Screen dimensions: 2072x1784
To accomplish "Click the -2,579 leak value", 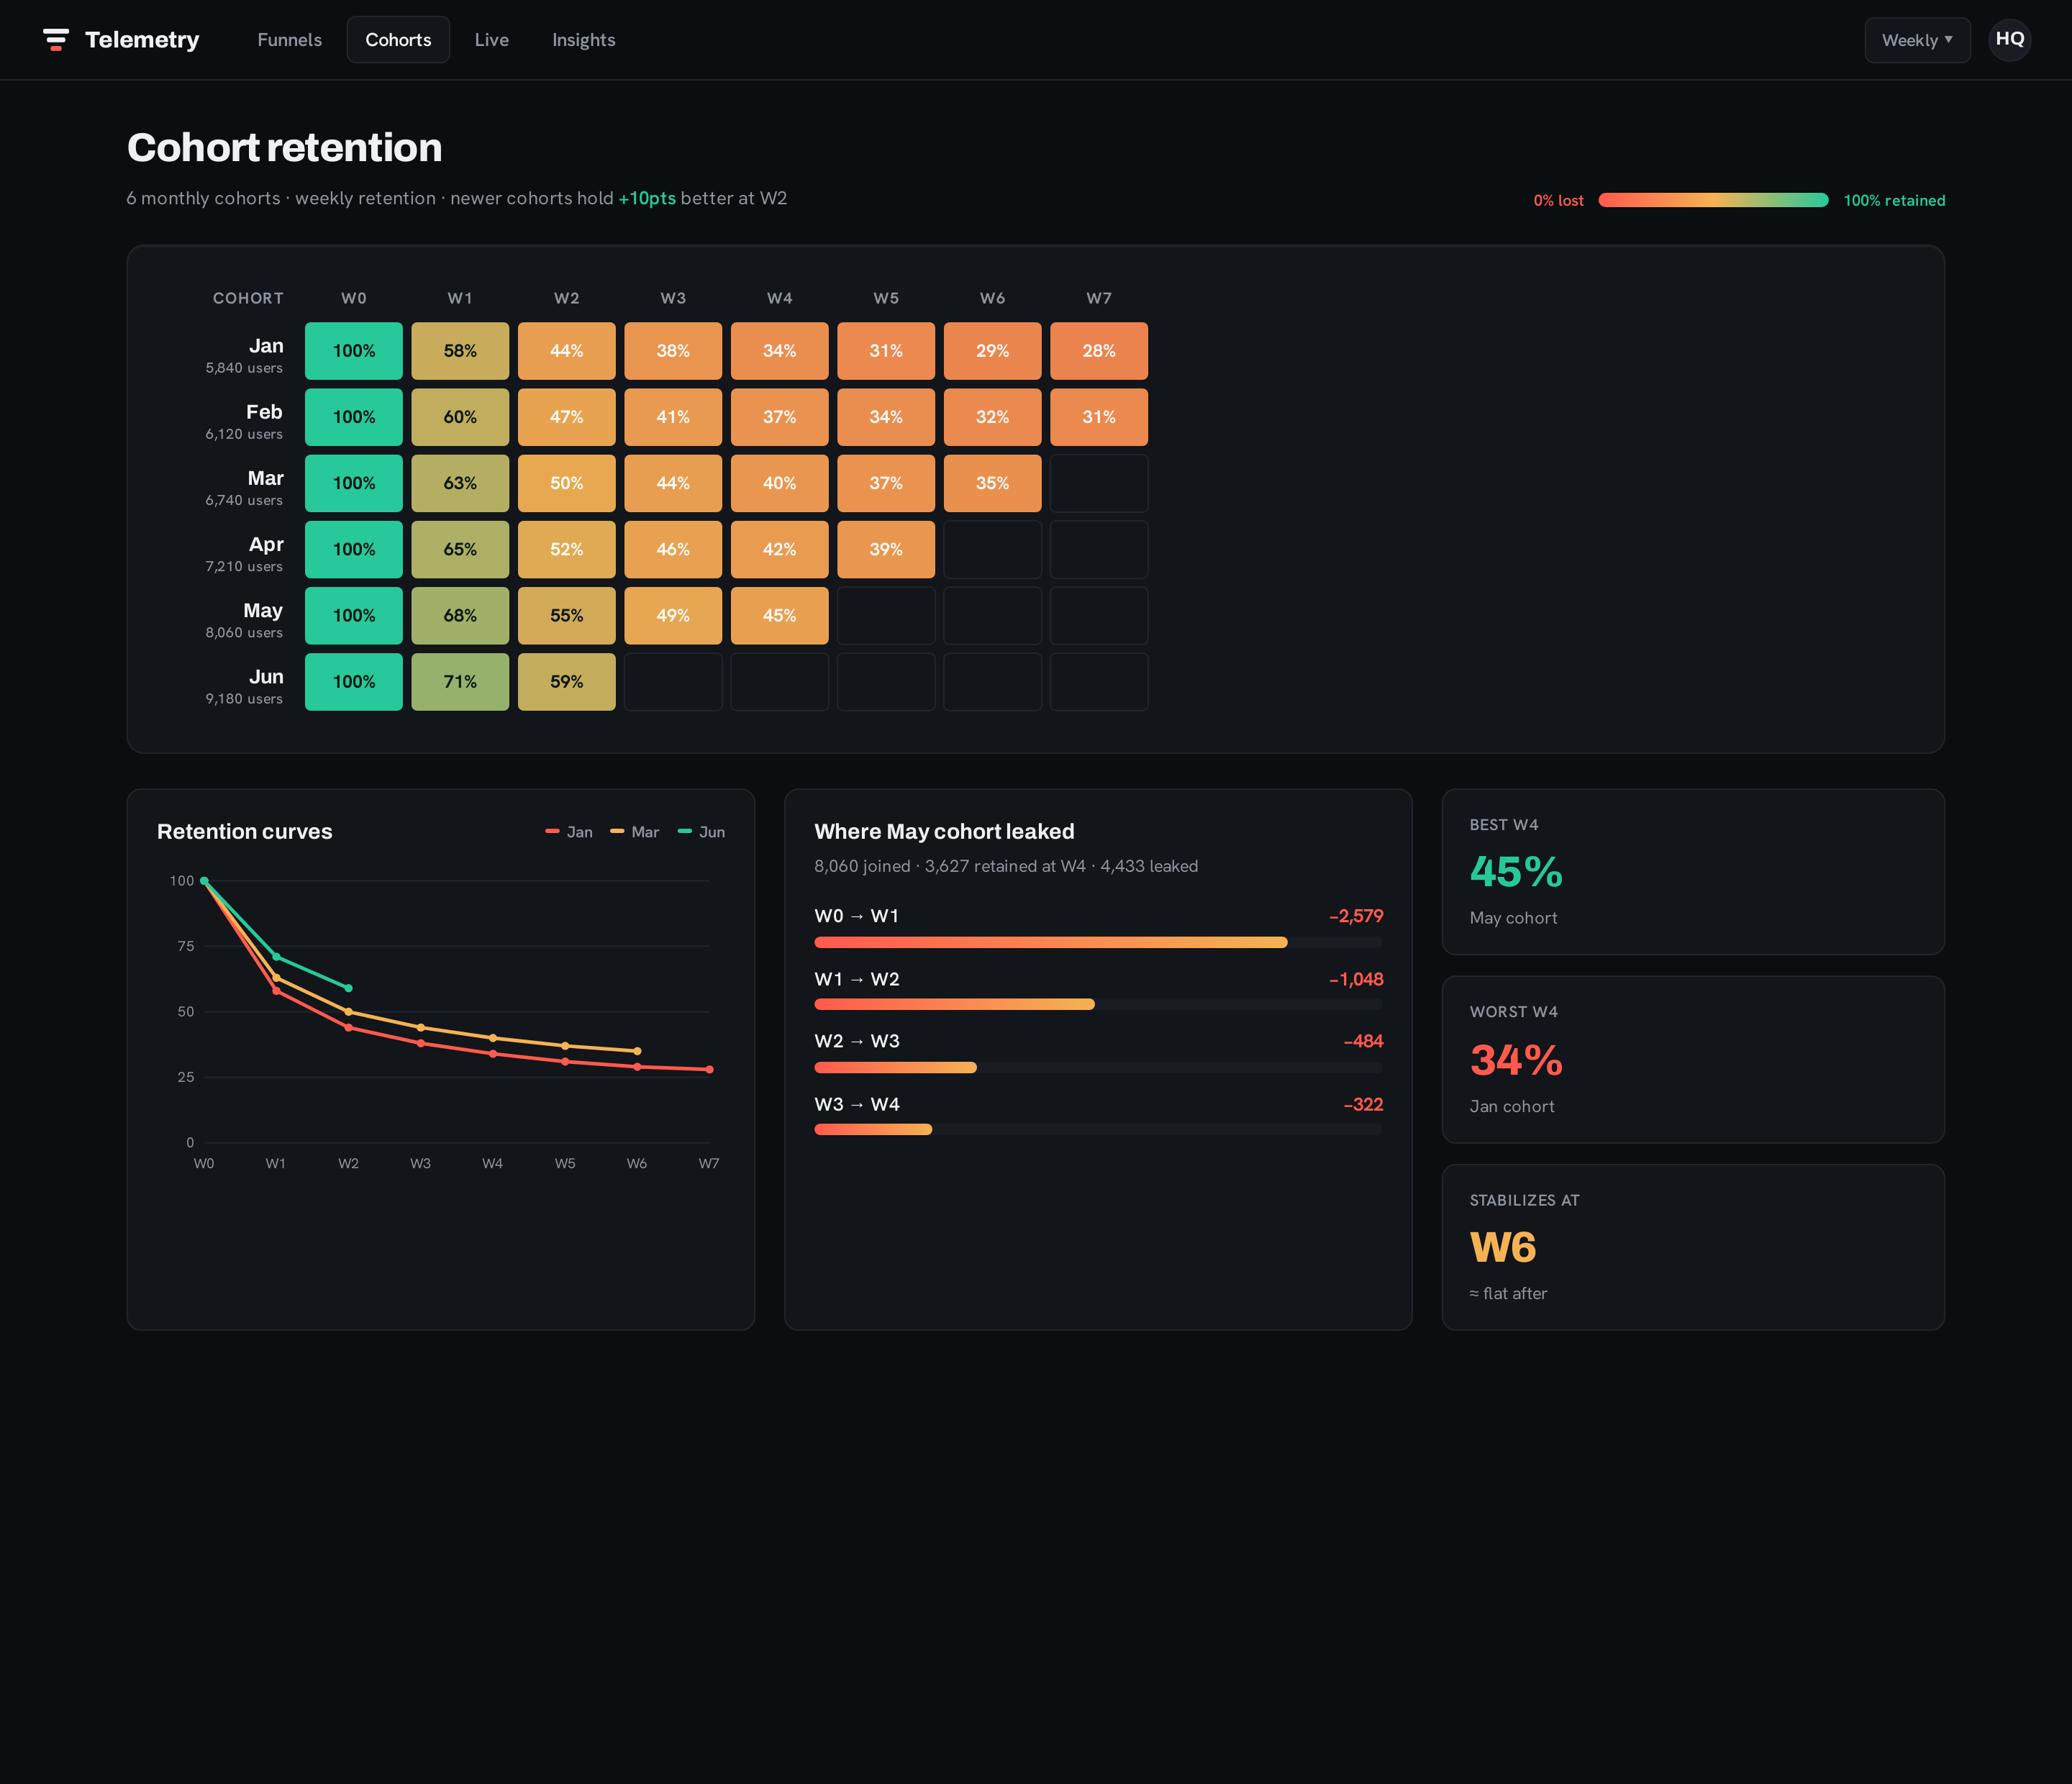I will tap(1356, 916).
